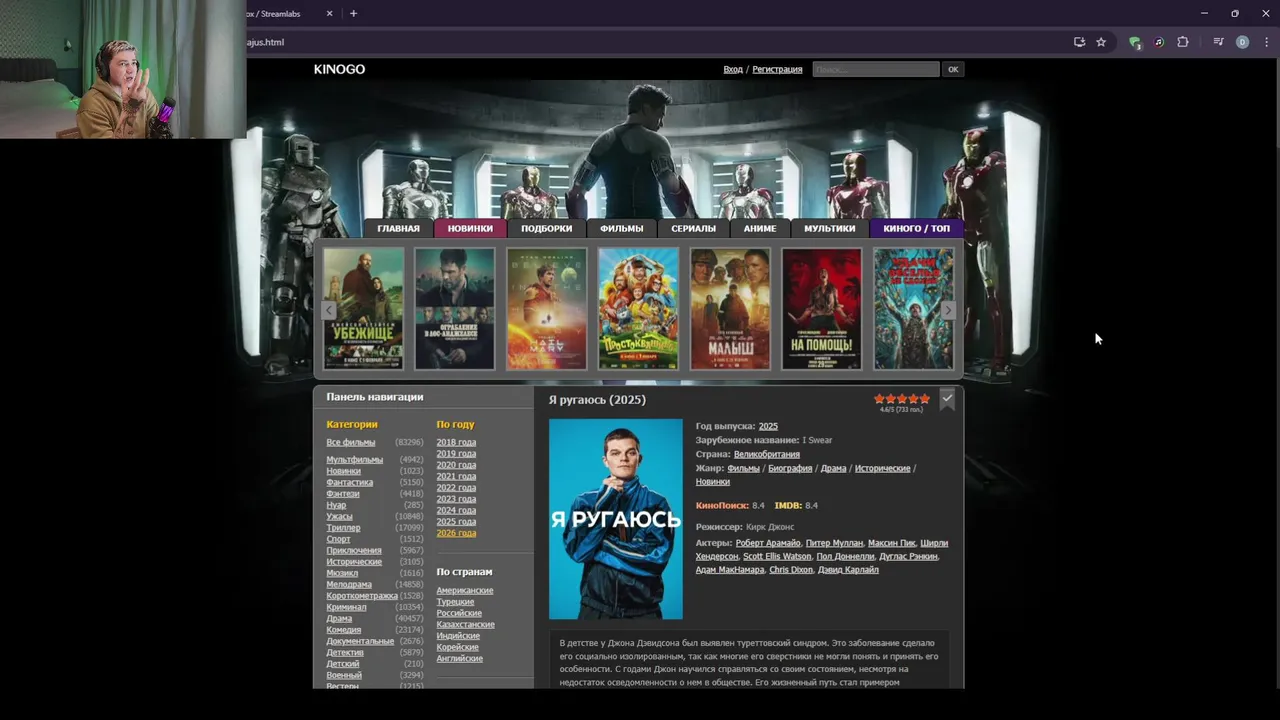Click the Исторические genre link
This screenshot has width=1280, height=720.
click(882, 468)
